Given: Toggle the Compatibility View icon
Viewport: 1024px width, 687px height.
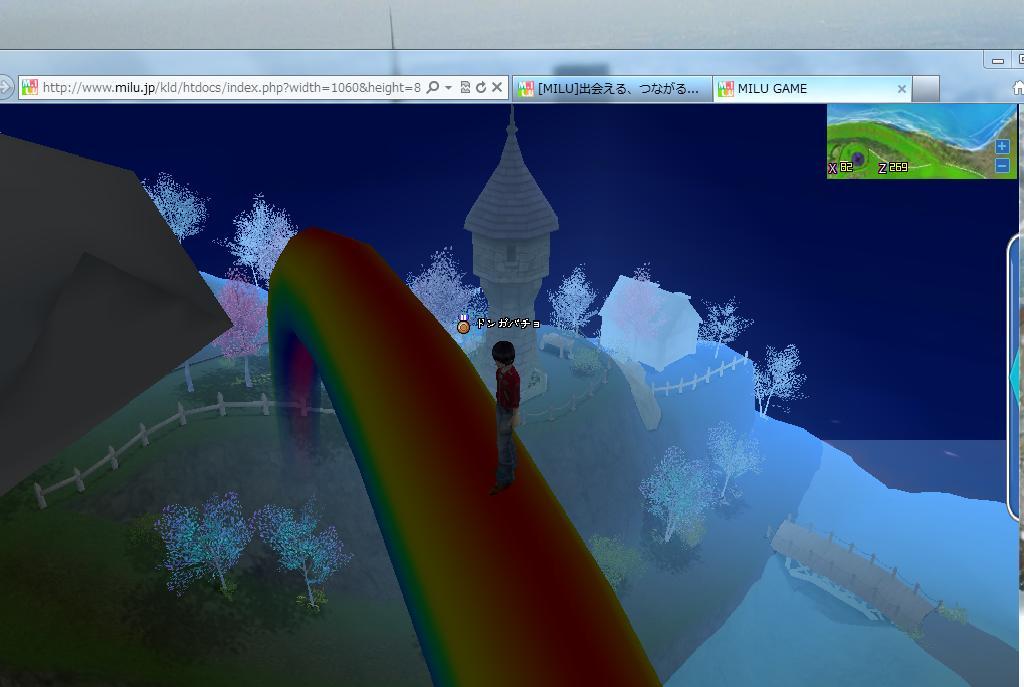Looking at the screenshot, I should pyautogui.click(x=465, y=88).
